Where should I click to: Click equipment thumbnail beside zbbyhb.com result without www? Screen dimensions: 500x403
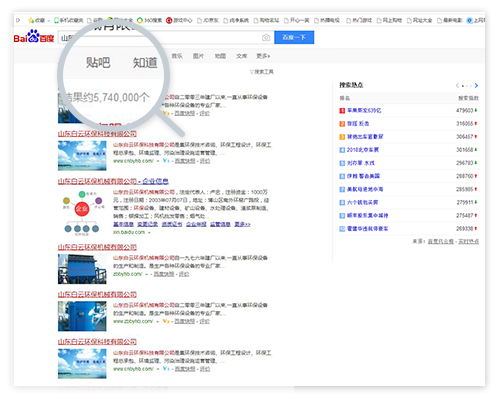click(x=82, y=269)
